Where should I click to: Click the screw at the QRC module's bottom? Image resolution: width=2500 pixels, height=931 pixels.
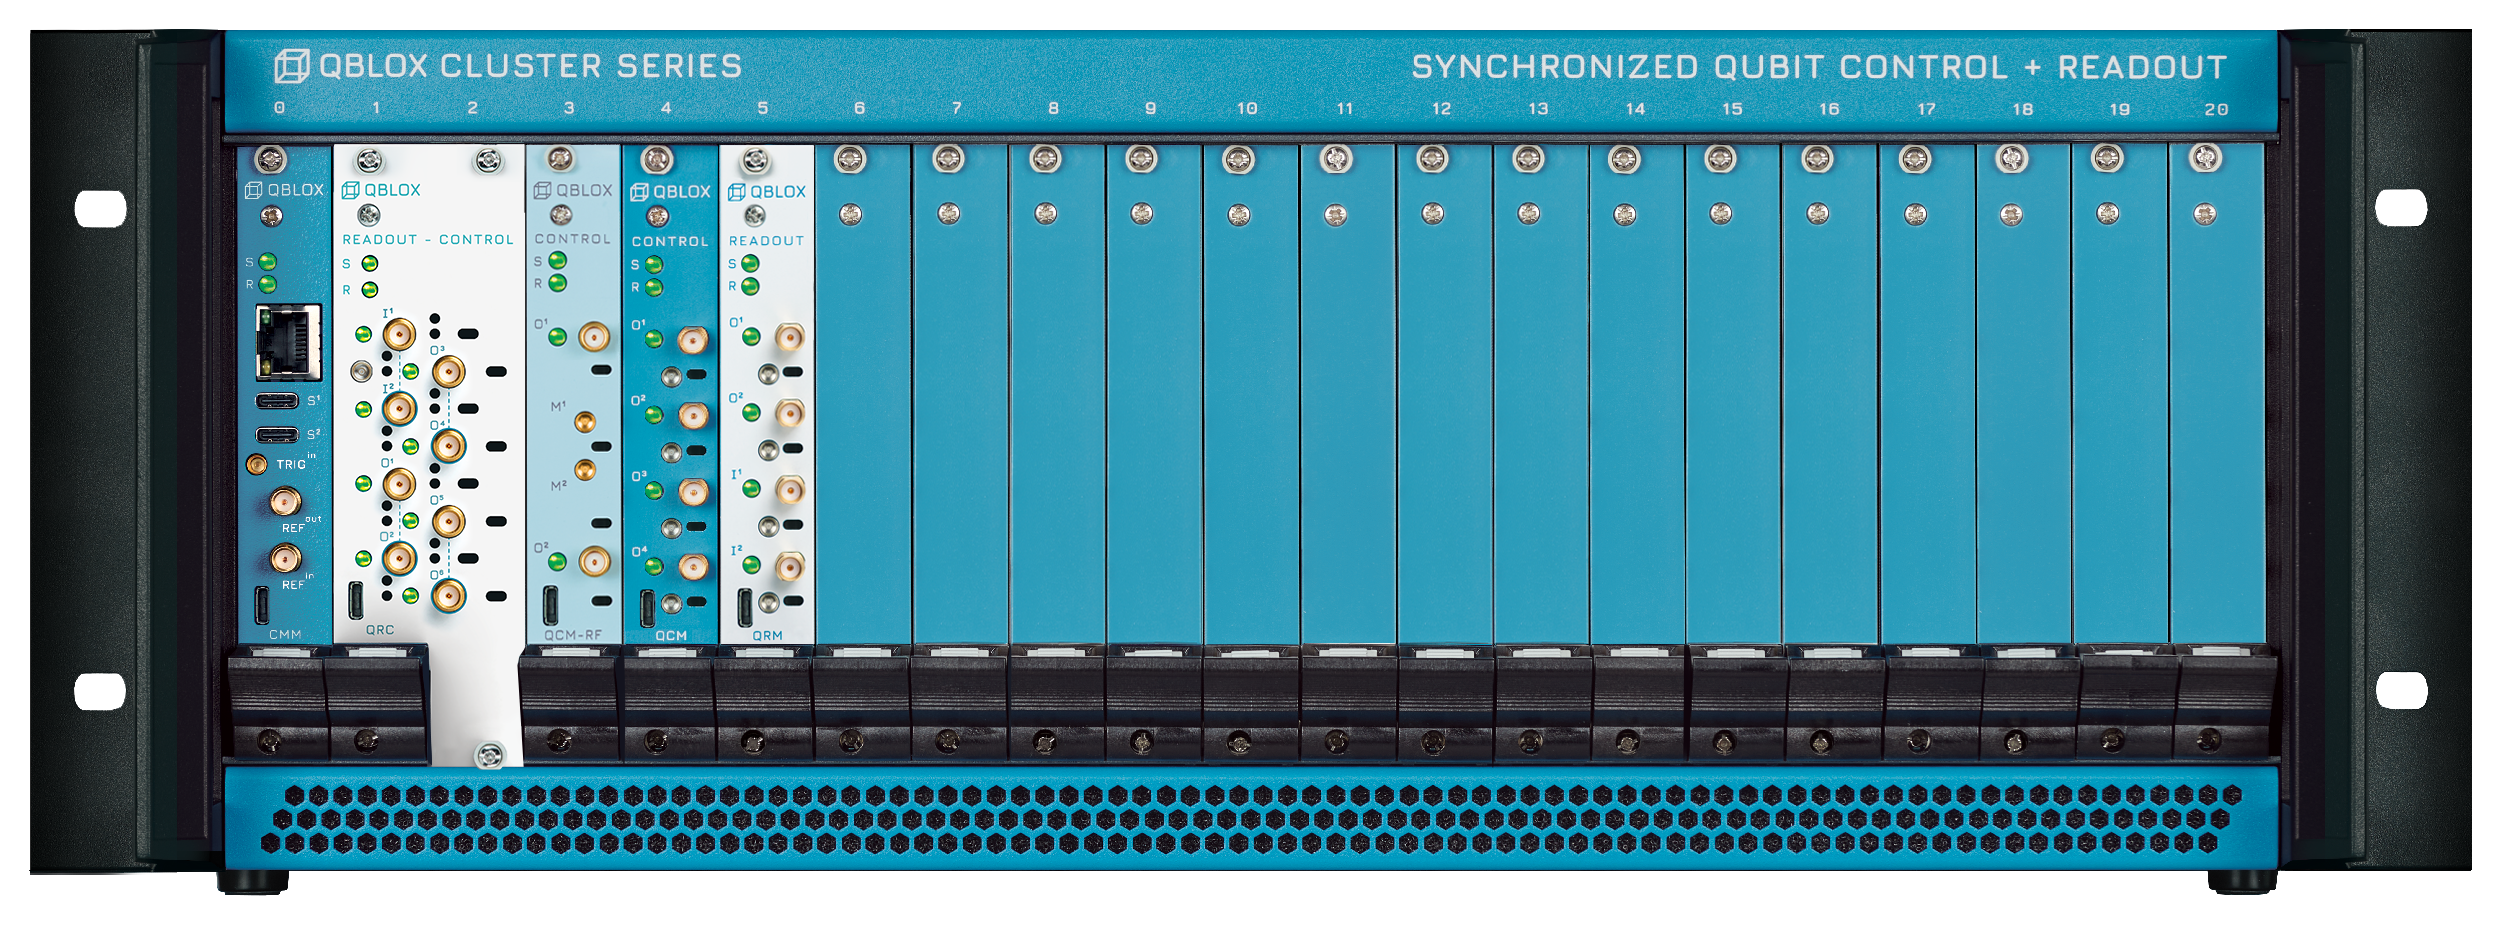click(489, 755)
